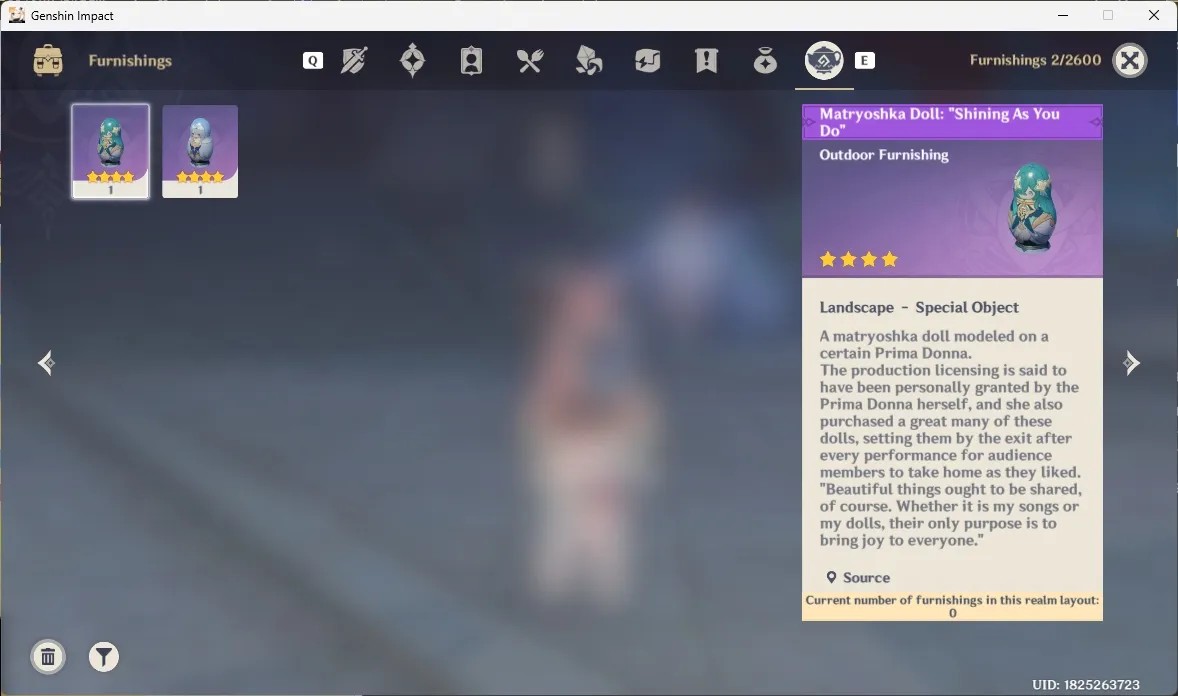Go to previous page with left arrow
Image resolution: width=1178 pixels, height=696 pixels.
coord(47,363)
